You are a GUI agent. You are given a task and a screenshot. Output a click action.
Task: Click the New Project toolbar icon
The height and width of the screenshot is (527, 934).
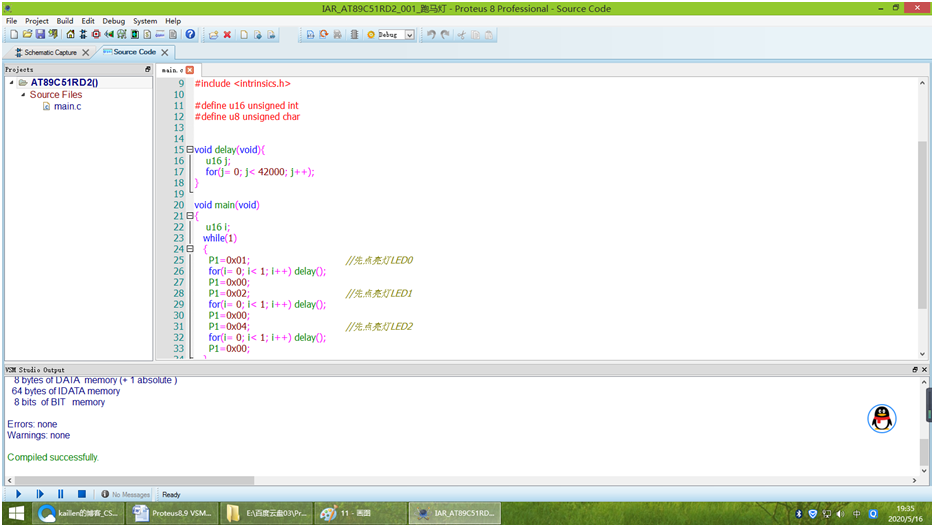(x=14, y=35)
